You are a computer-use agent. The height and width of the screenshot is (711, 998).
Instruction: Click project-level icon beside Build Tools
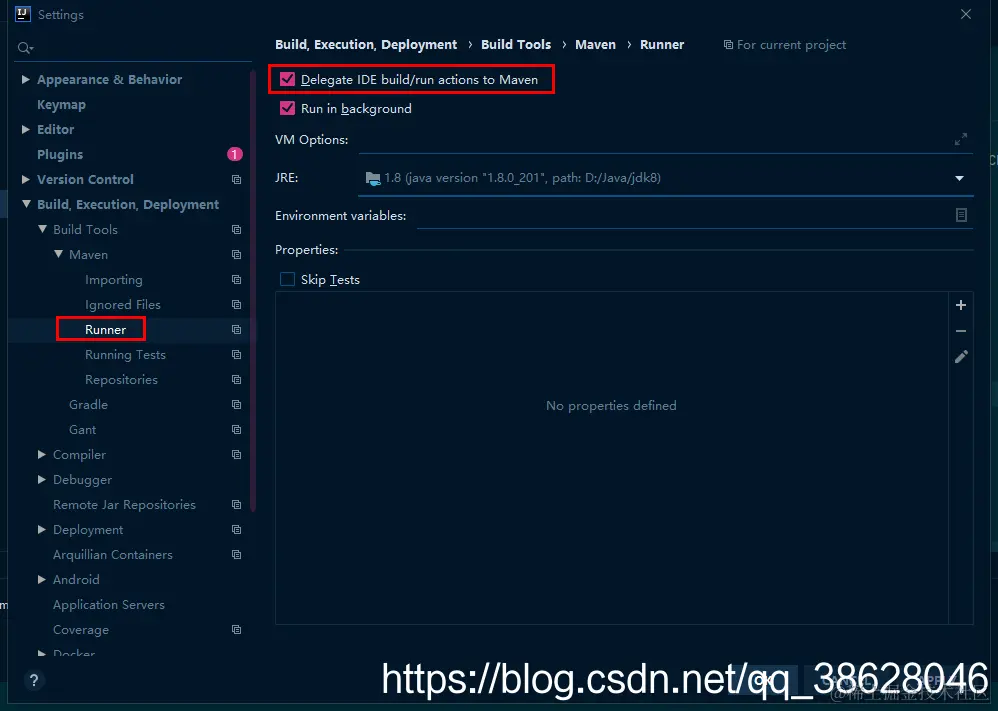click(x=237, y=229)
